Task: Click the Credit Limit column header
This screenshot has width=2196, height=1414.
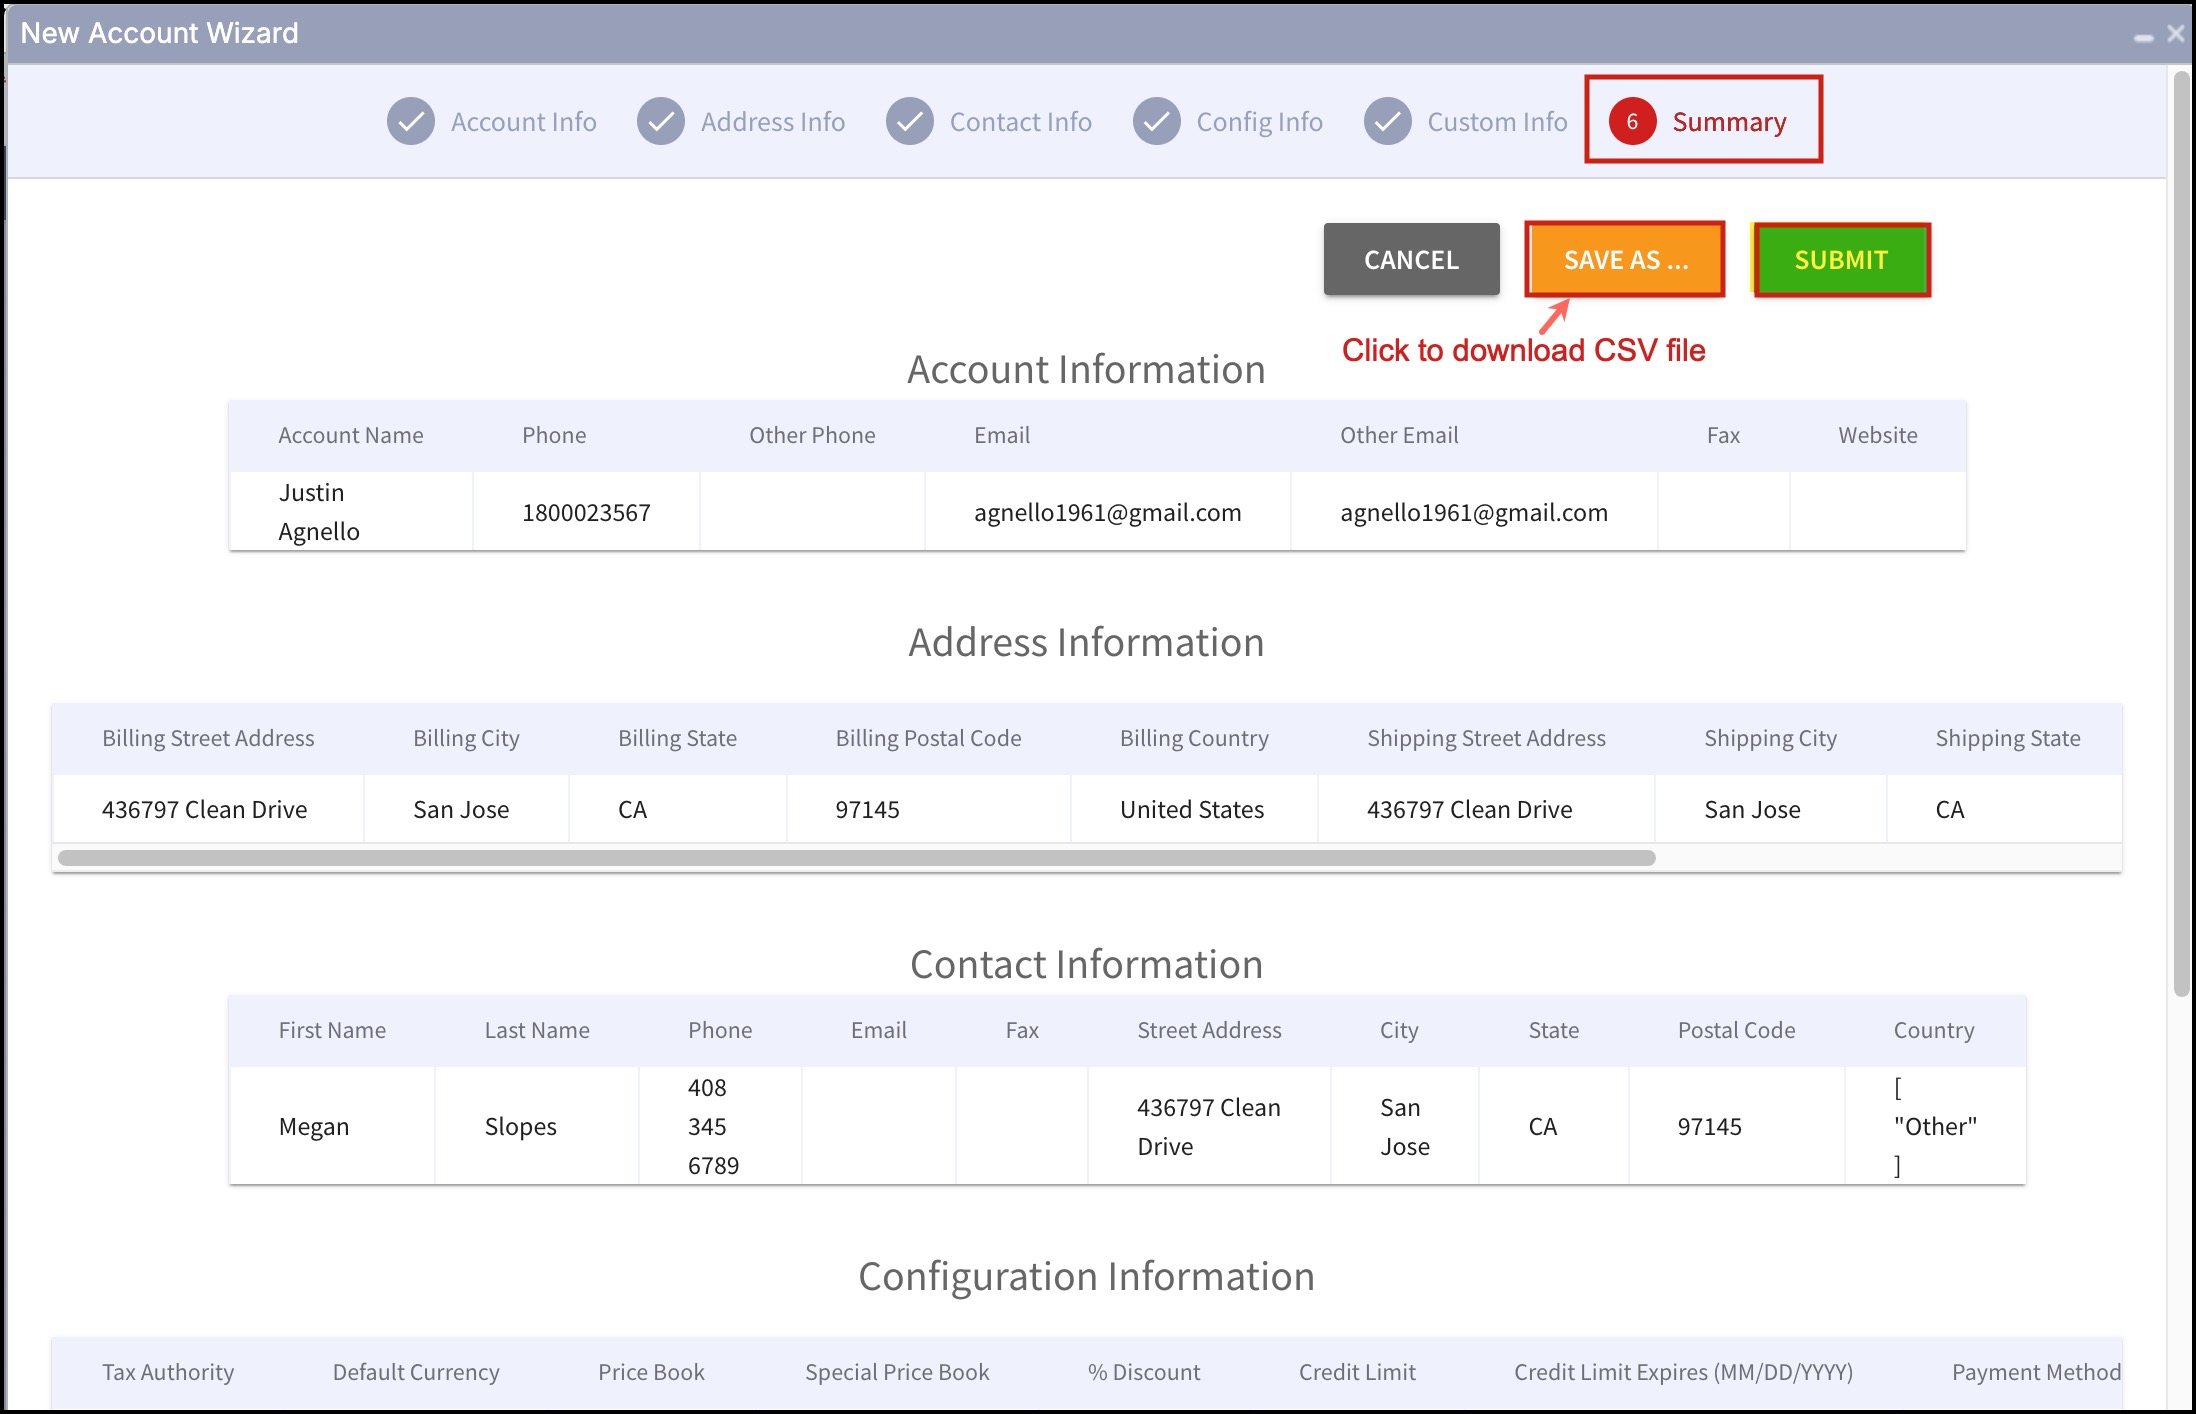Action: [1357, 1372]
